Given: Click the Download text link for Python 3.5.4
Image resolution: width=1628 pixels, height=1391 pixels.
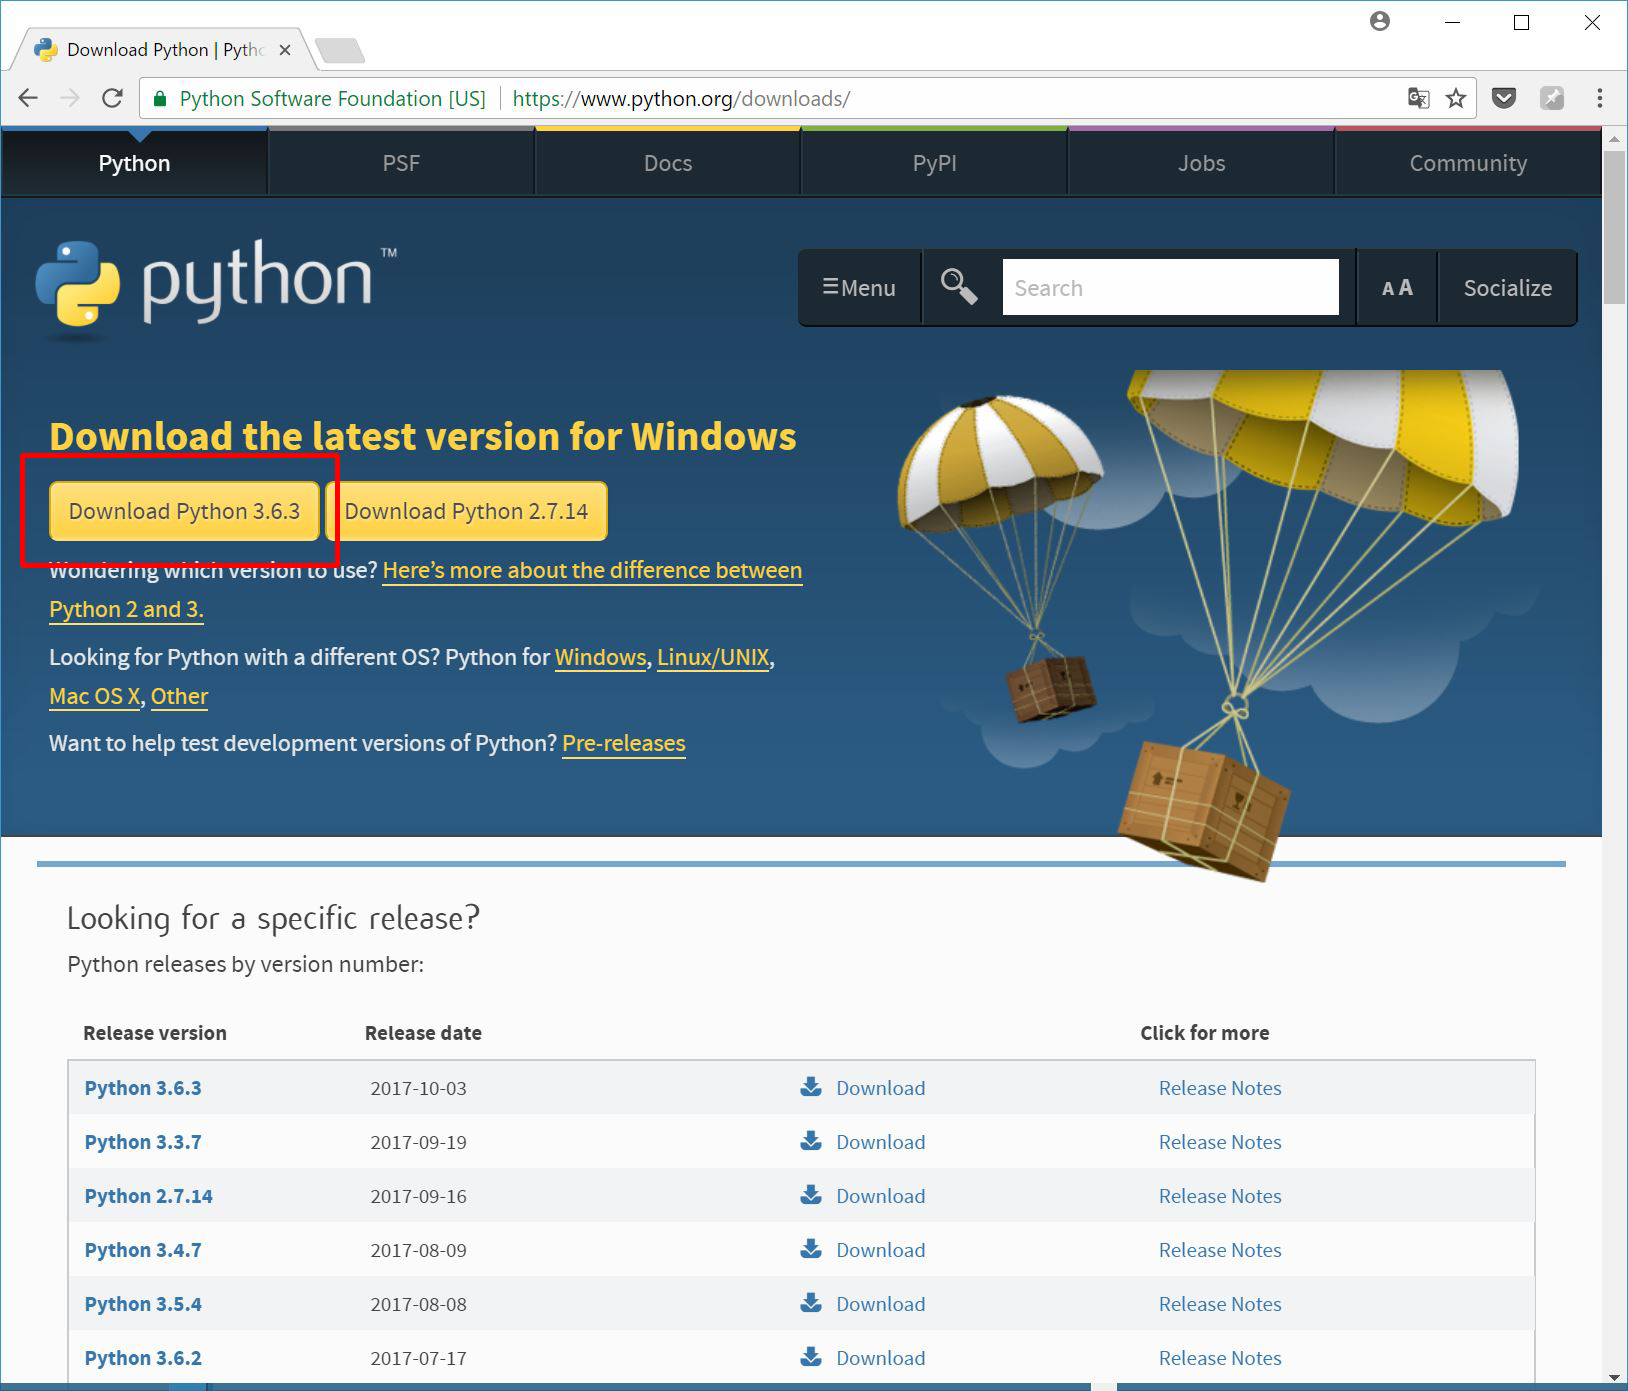Looking at the screenshot, I should click(x=881, y=1304).
